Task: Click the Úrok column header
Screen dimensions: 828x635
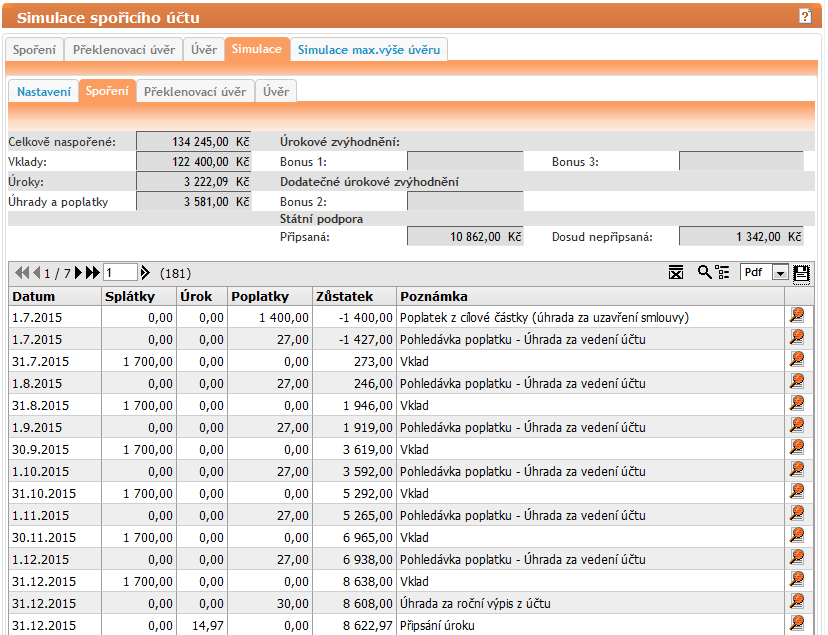Action: pyautogui.click(x=202, y=296)
